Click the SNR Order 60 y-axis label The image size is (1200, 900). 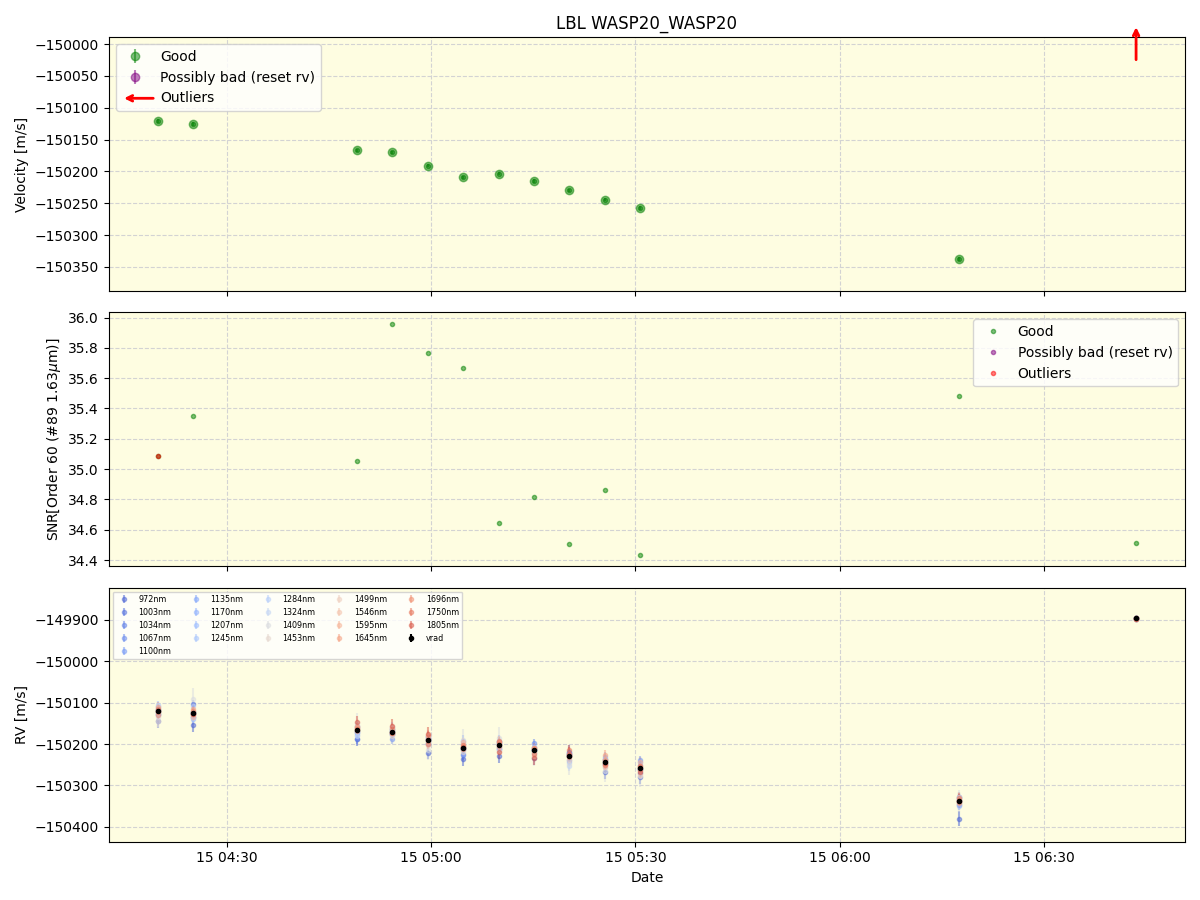pos(52,439)
